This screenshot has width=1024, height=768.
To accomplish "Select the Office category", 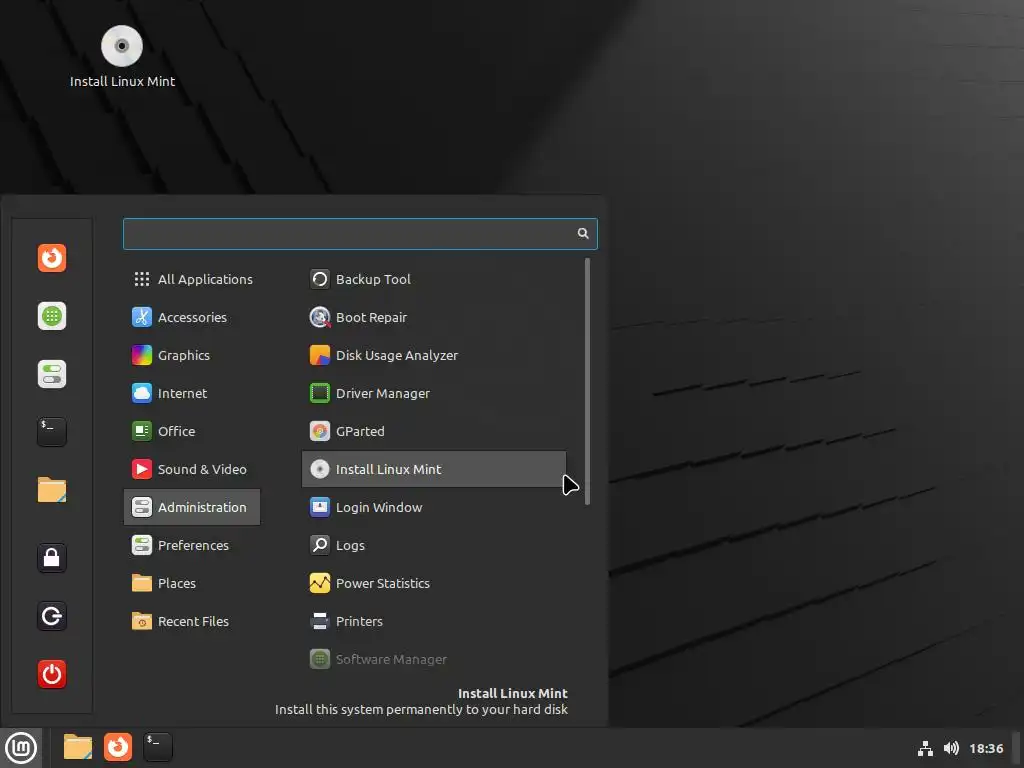I will pos(192,431).
